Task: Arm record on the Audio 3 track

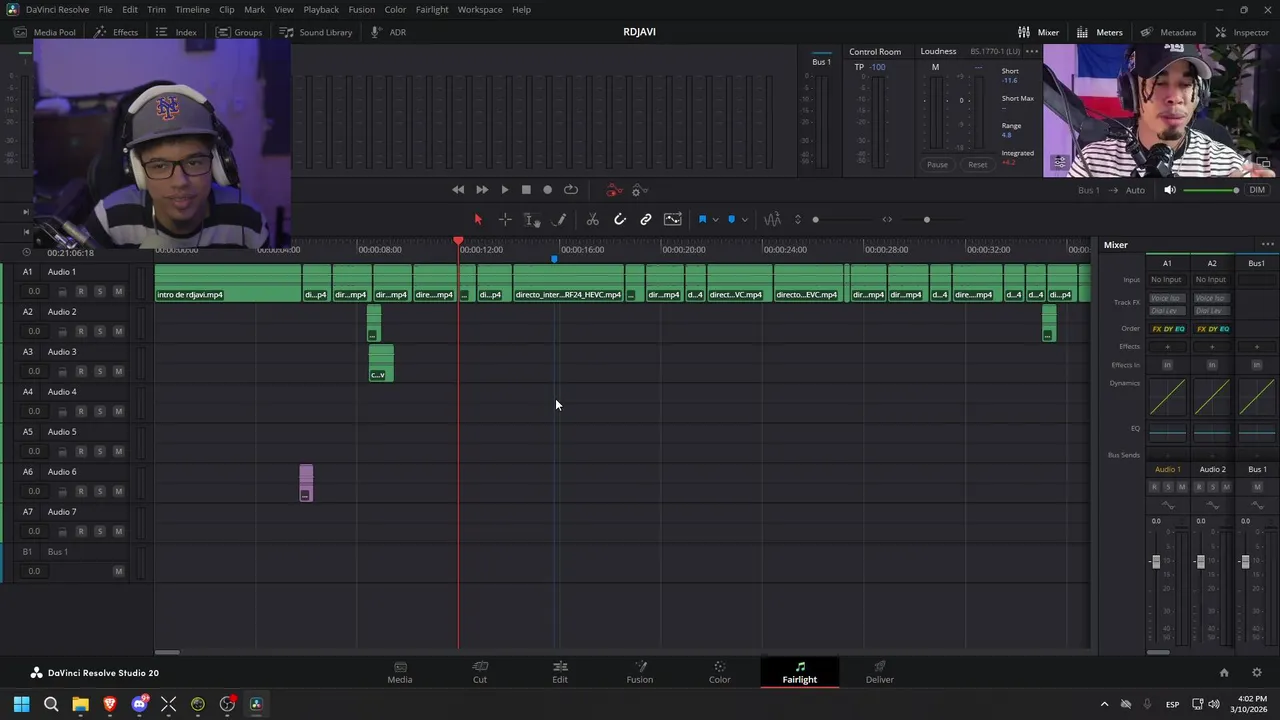Action: 81,371
